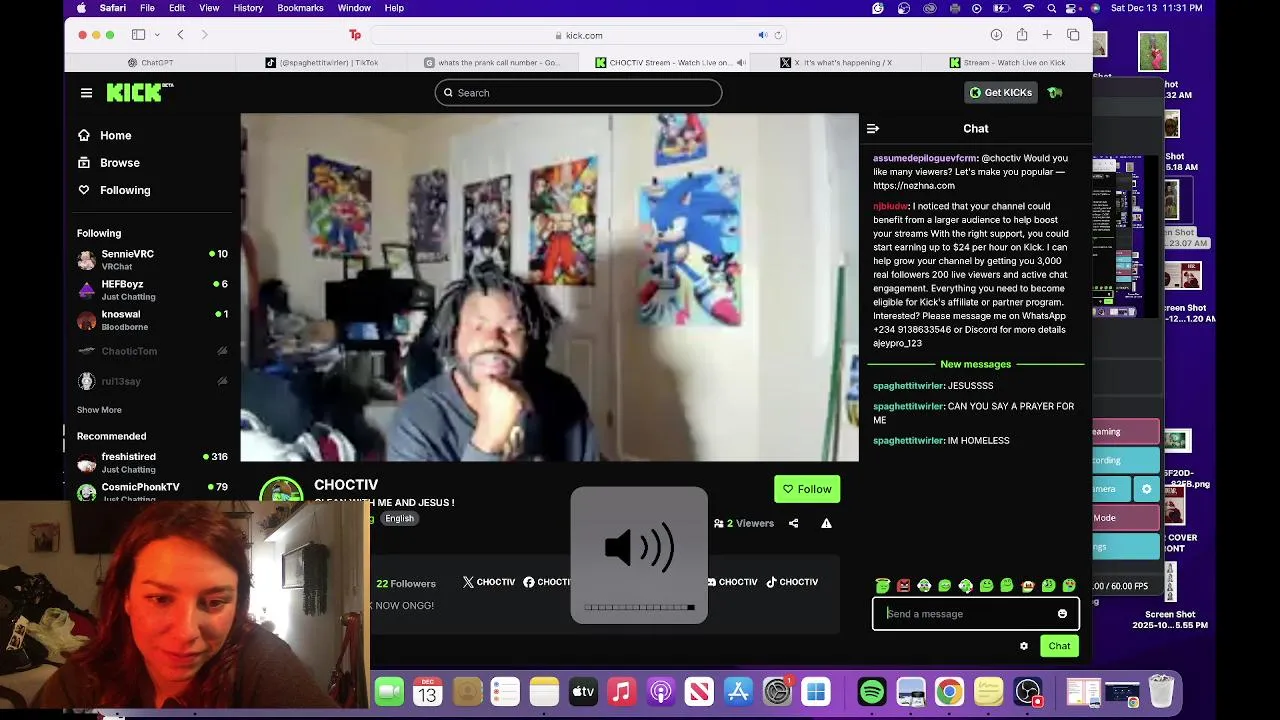Image resolution: width=1280 pixels, height=720 pixels.
Task: Click the English language tag
Action: [x=399, y=519]
